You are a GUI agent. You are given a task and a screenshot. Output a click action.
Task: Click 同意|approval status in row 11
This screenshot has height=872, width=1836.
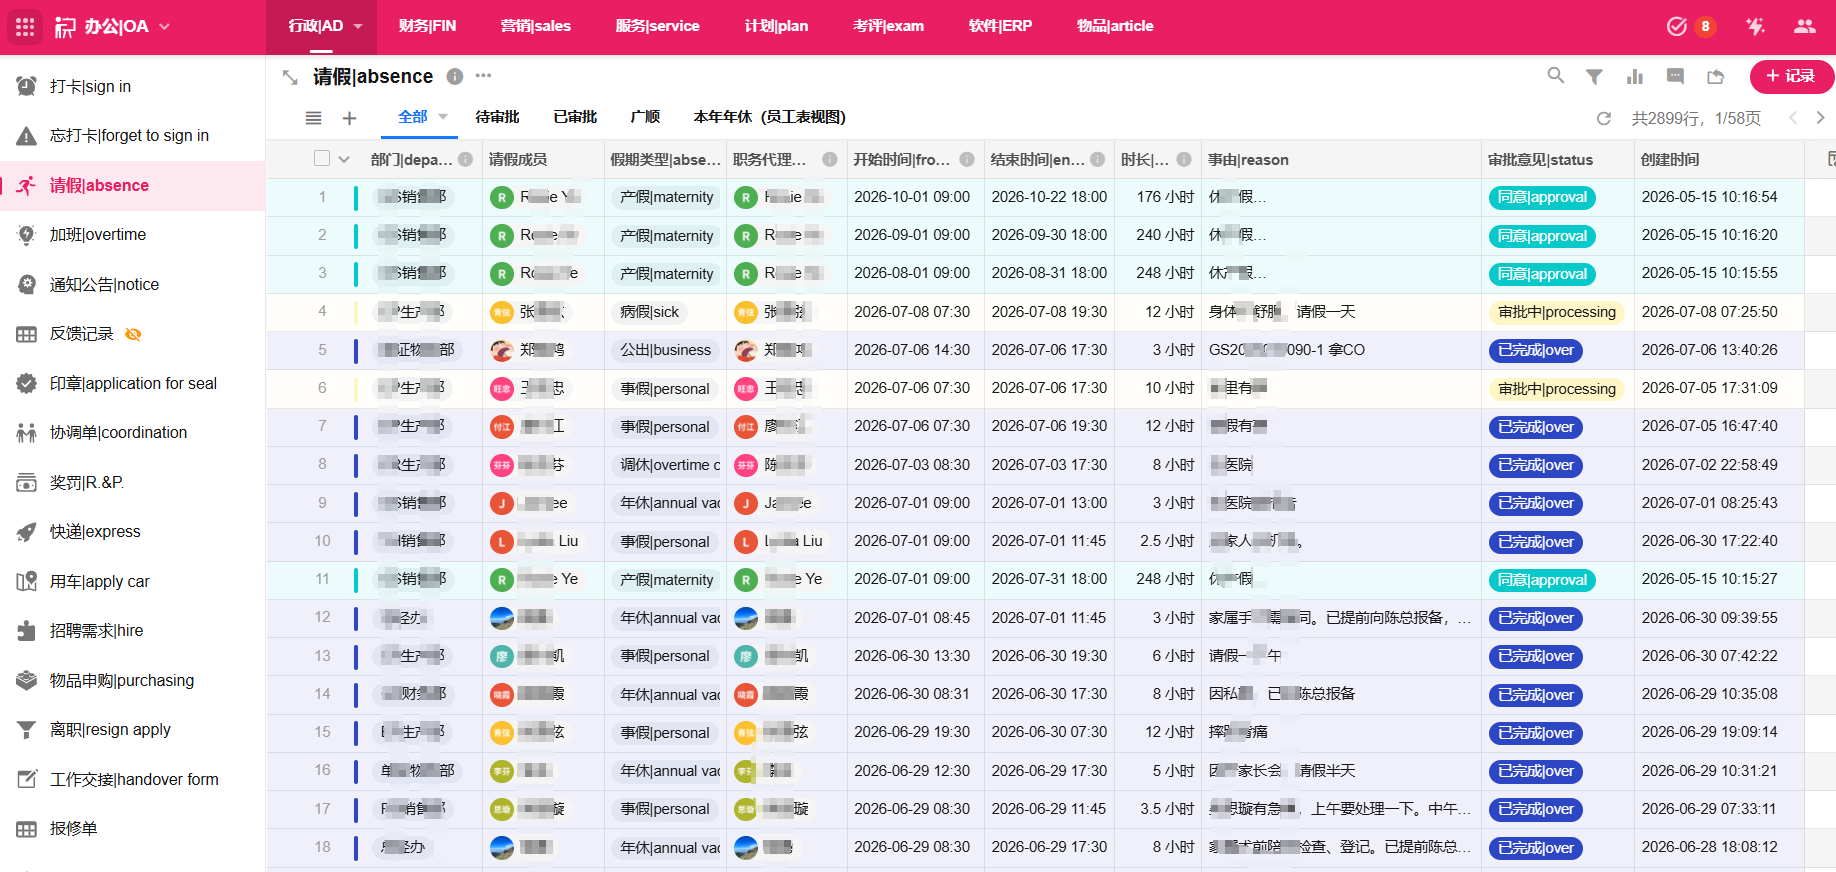pyautogui.click(x=1542, y=580)
